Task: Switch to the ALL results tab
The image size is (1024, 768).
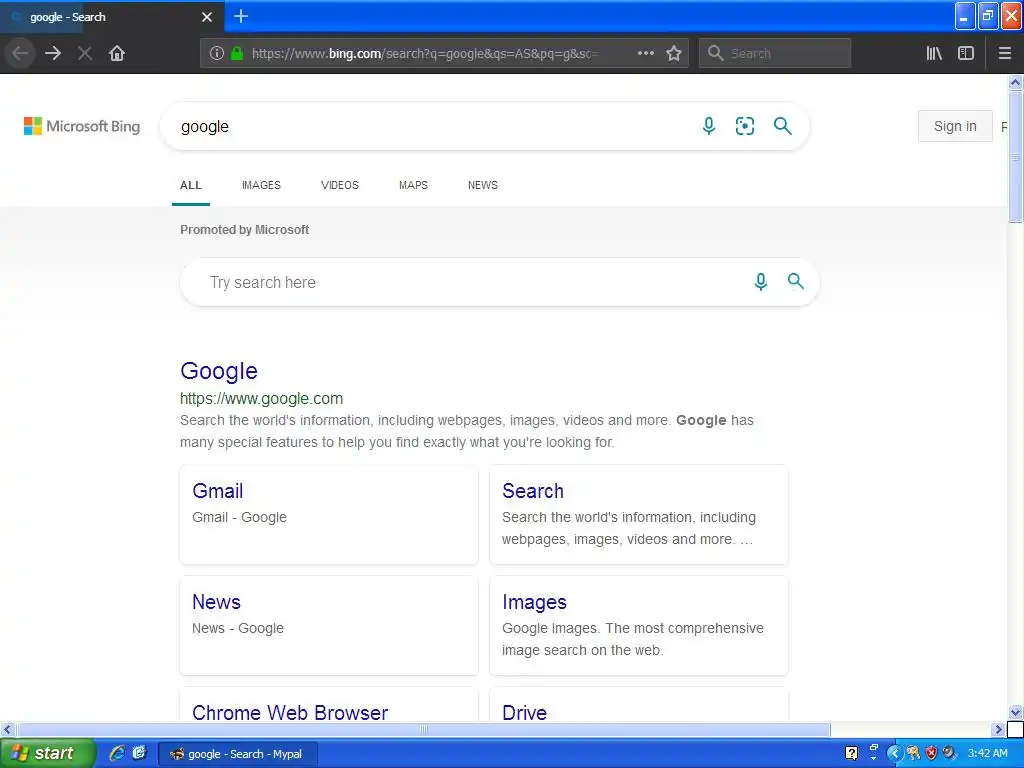Action: pyautogui.click(x=191, y=185)
